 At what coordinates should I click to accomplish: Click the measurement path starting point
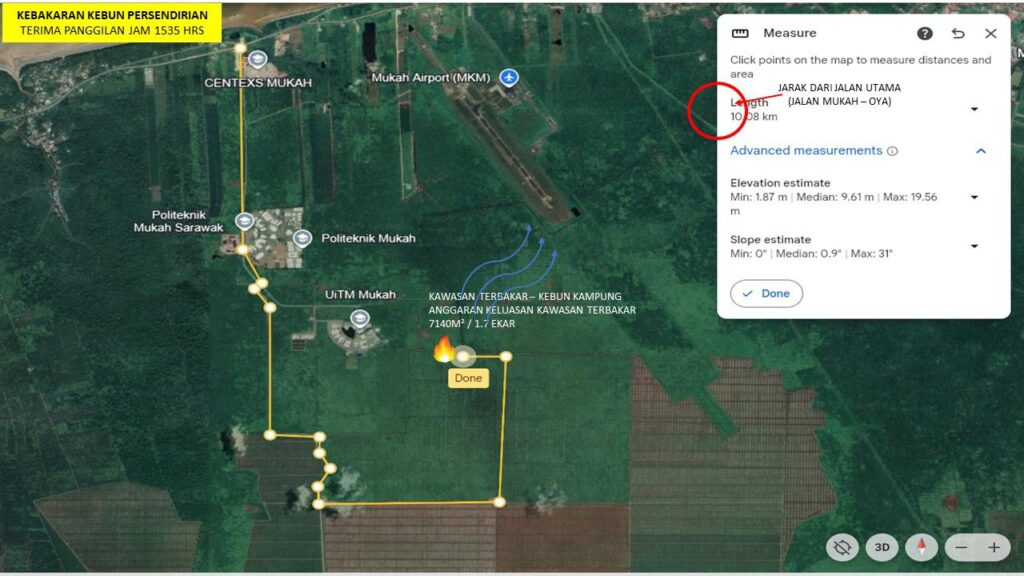pyautogui.click(x=240, y=47)
